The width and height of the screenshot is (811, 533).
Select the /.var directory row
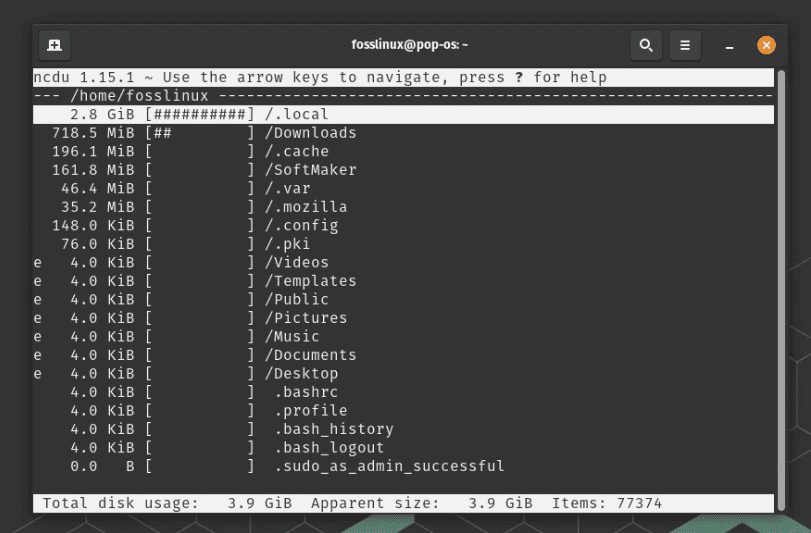point(403,189)
